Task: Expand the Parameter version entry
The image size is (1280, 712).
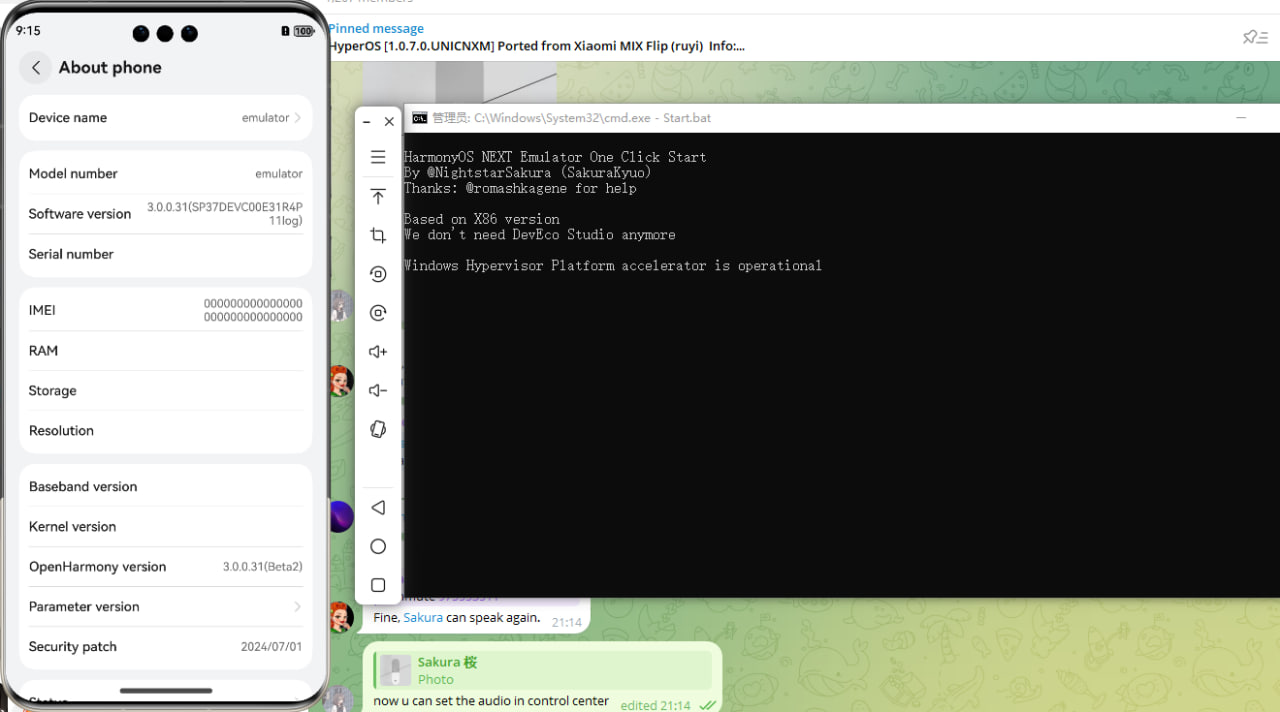Action: [297, 607]
